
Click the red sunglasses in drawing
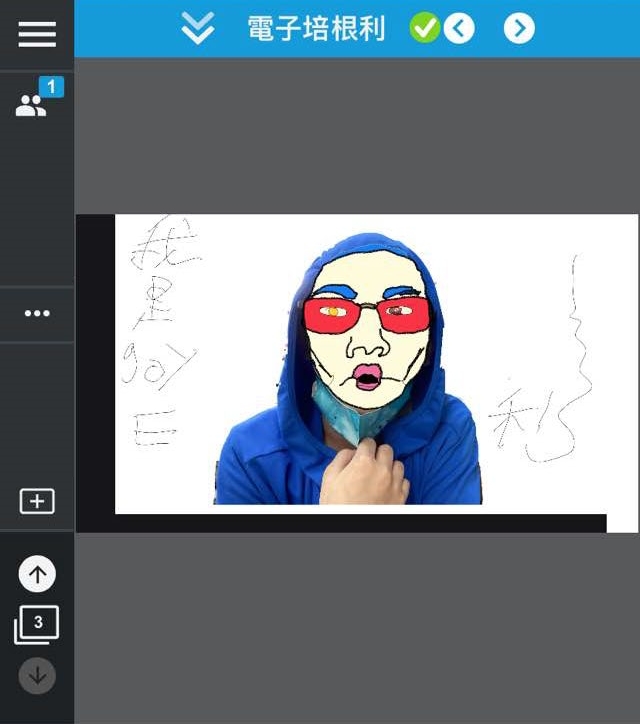point(368,314)
